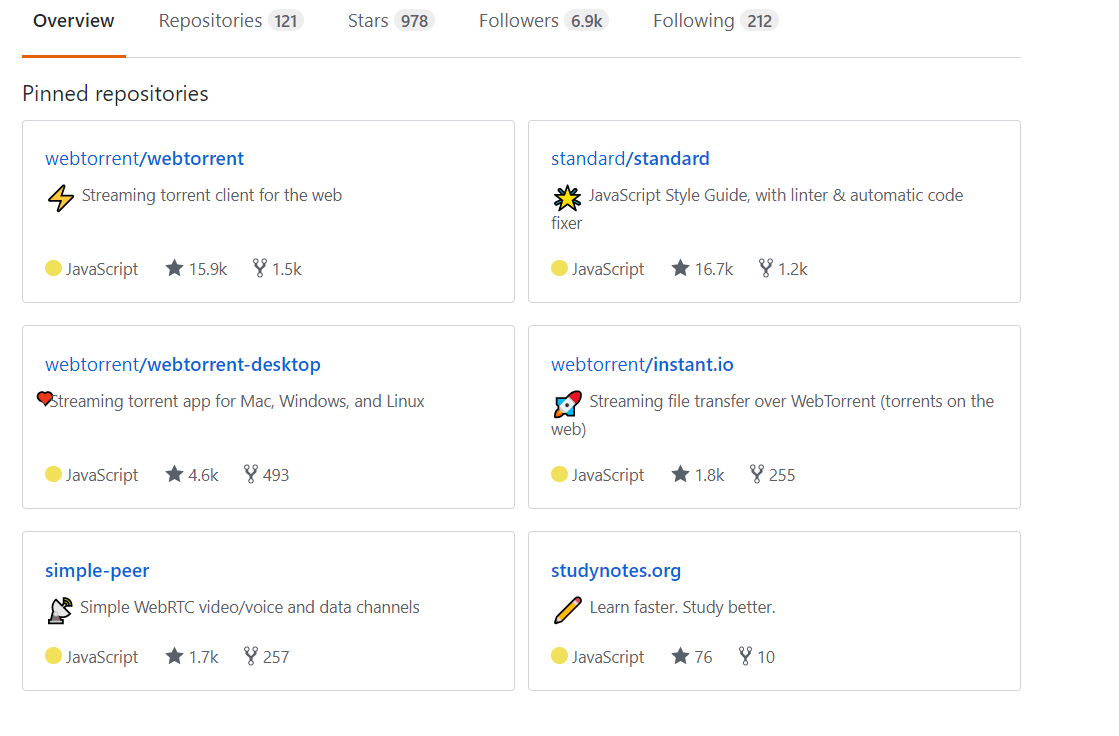
Task: Click 'Learn faster. Study better.' description
Action: click(682, 608)
